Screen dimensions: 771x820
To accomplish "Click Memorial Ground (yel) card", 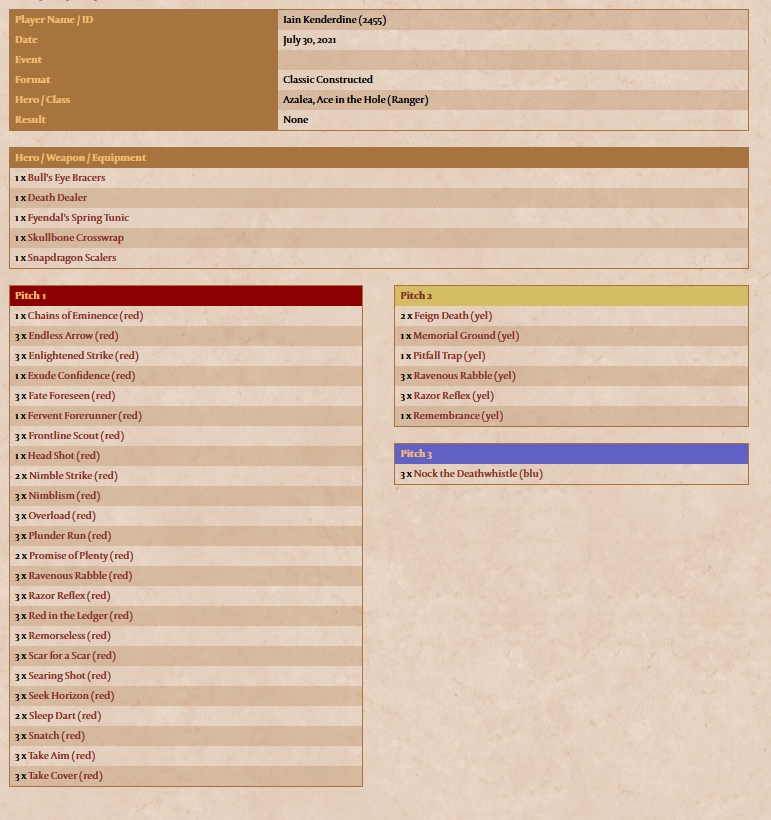I will (x=466, y=336).
